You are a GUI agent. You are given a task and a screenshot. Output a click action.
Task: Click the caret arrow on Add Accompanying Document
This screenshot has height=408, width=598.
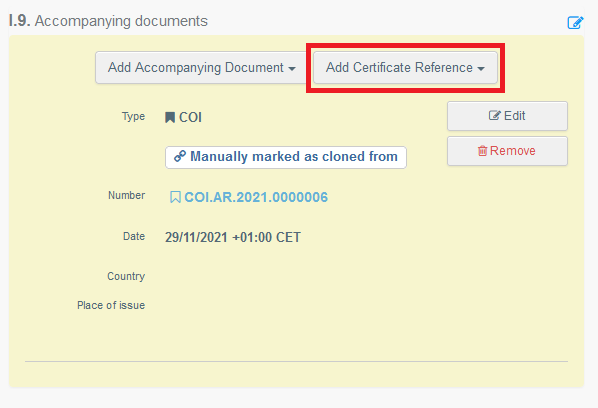pos(292,69)
